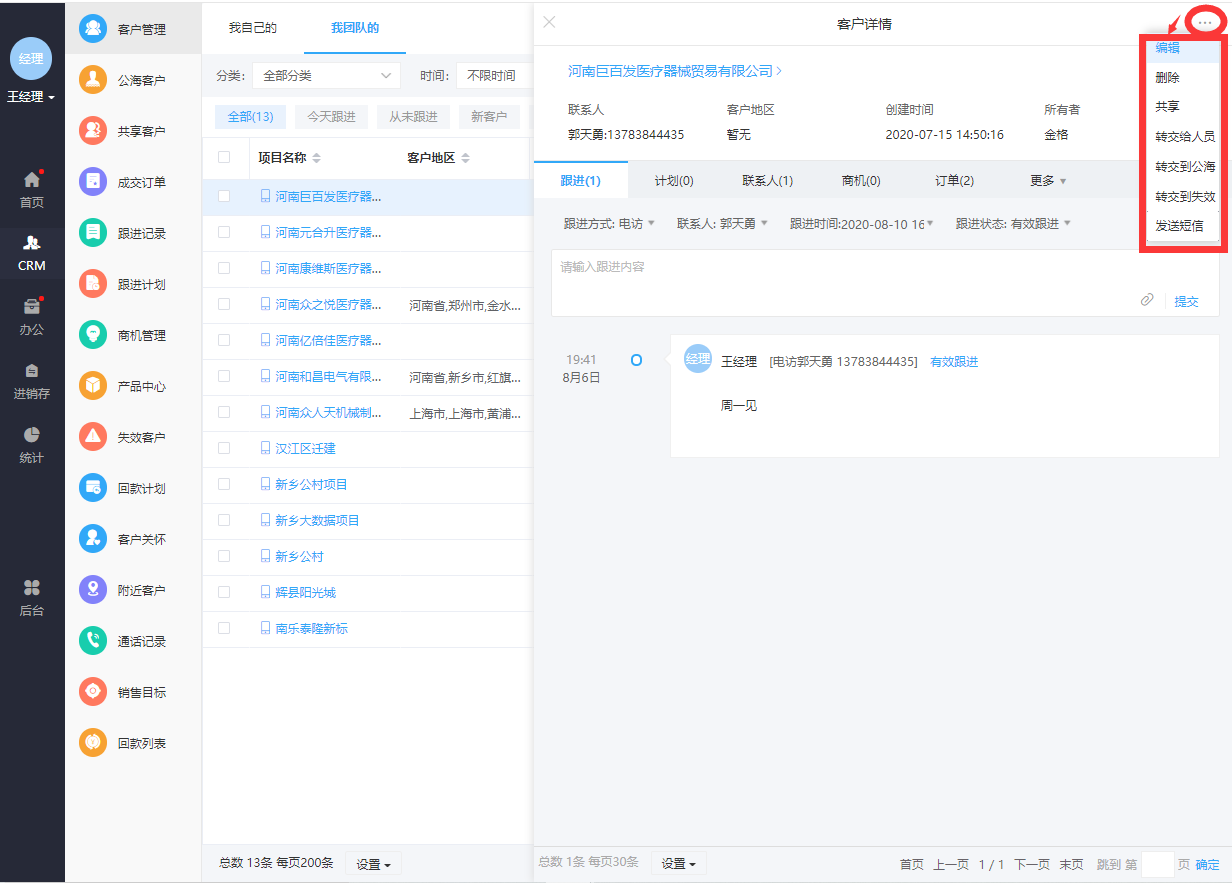Sort by 项目名称 column arrows
This screenshot has height=883, width=1232.
317,158
